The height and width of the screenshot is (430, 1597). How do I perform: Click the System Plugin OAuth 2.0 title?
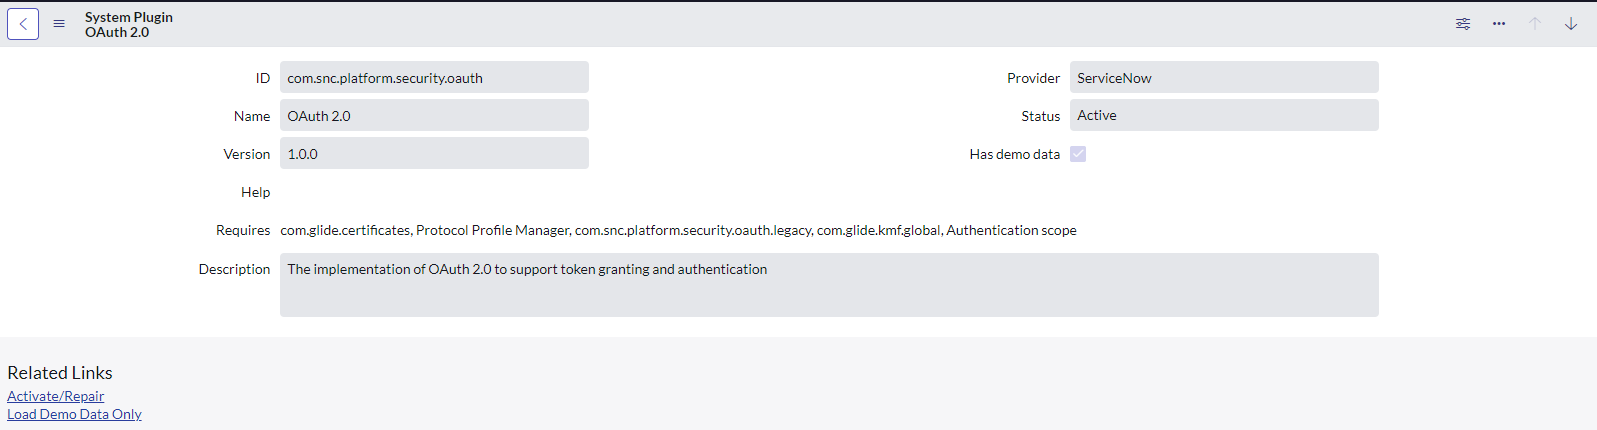point(128,24)
